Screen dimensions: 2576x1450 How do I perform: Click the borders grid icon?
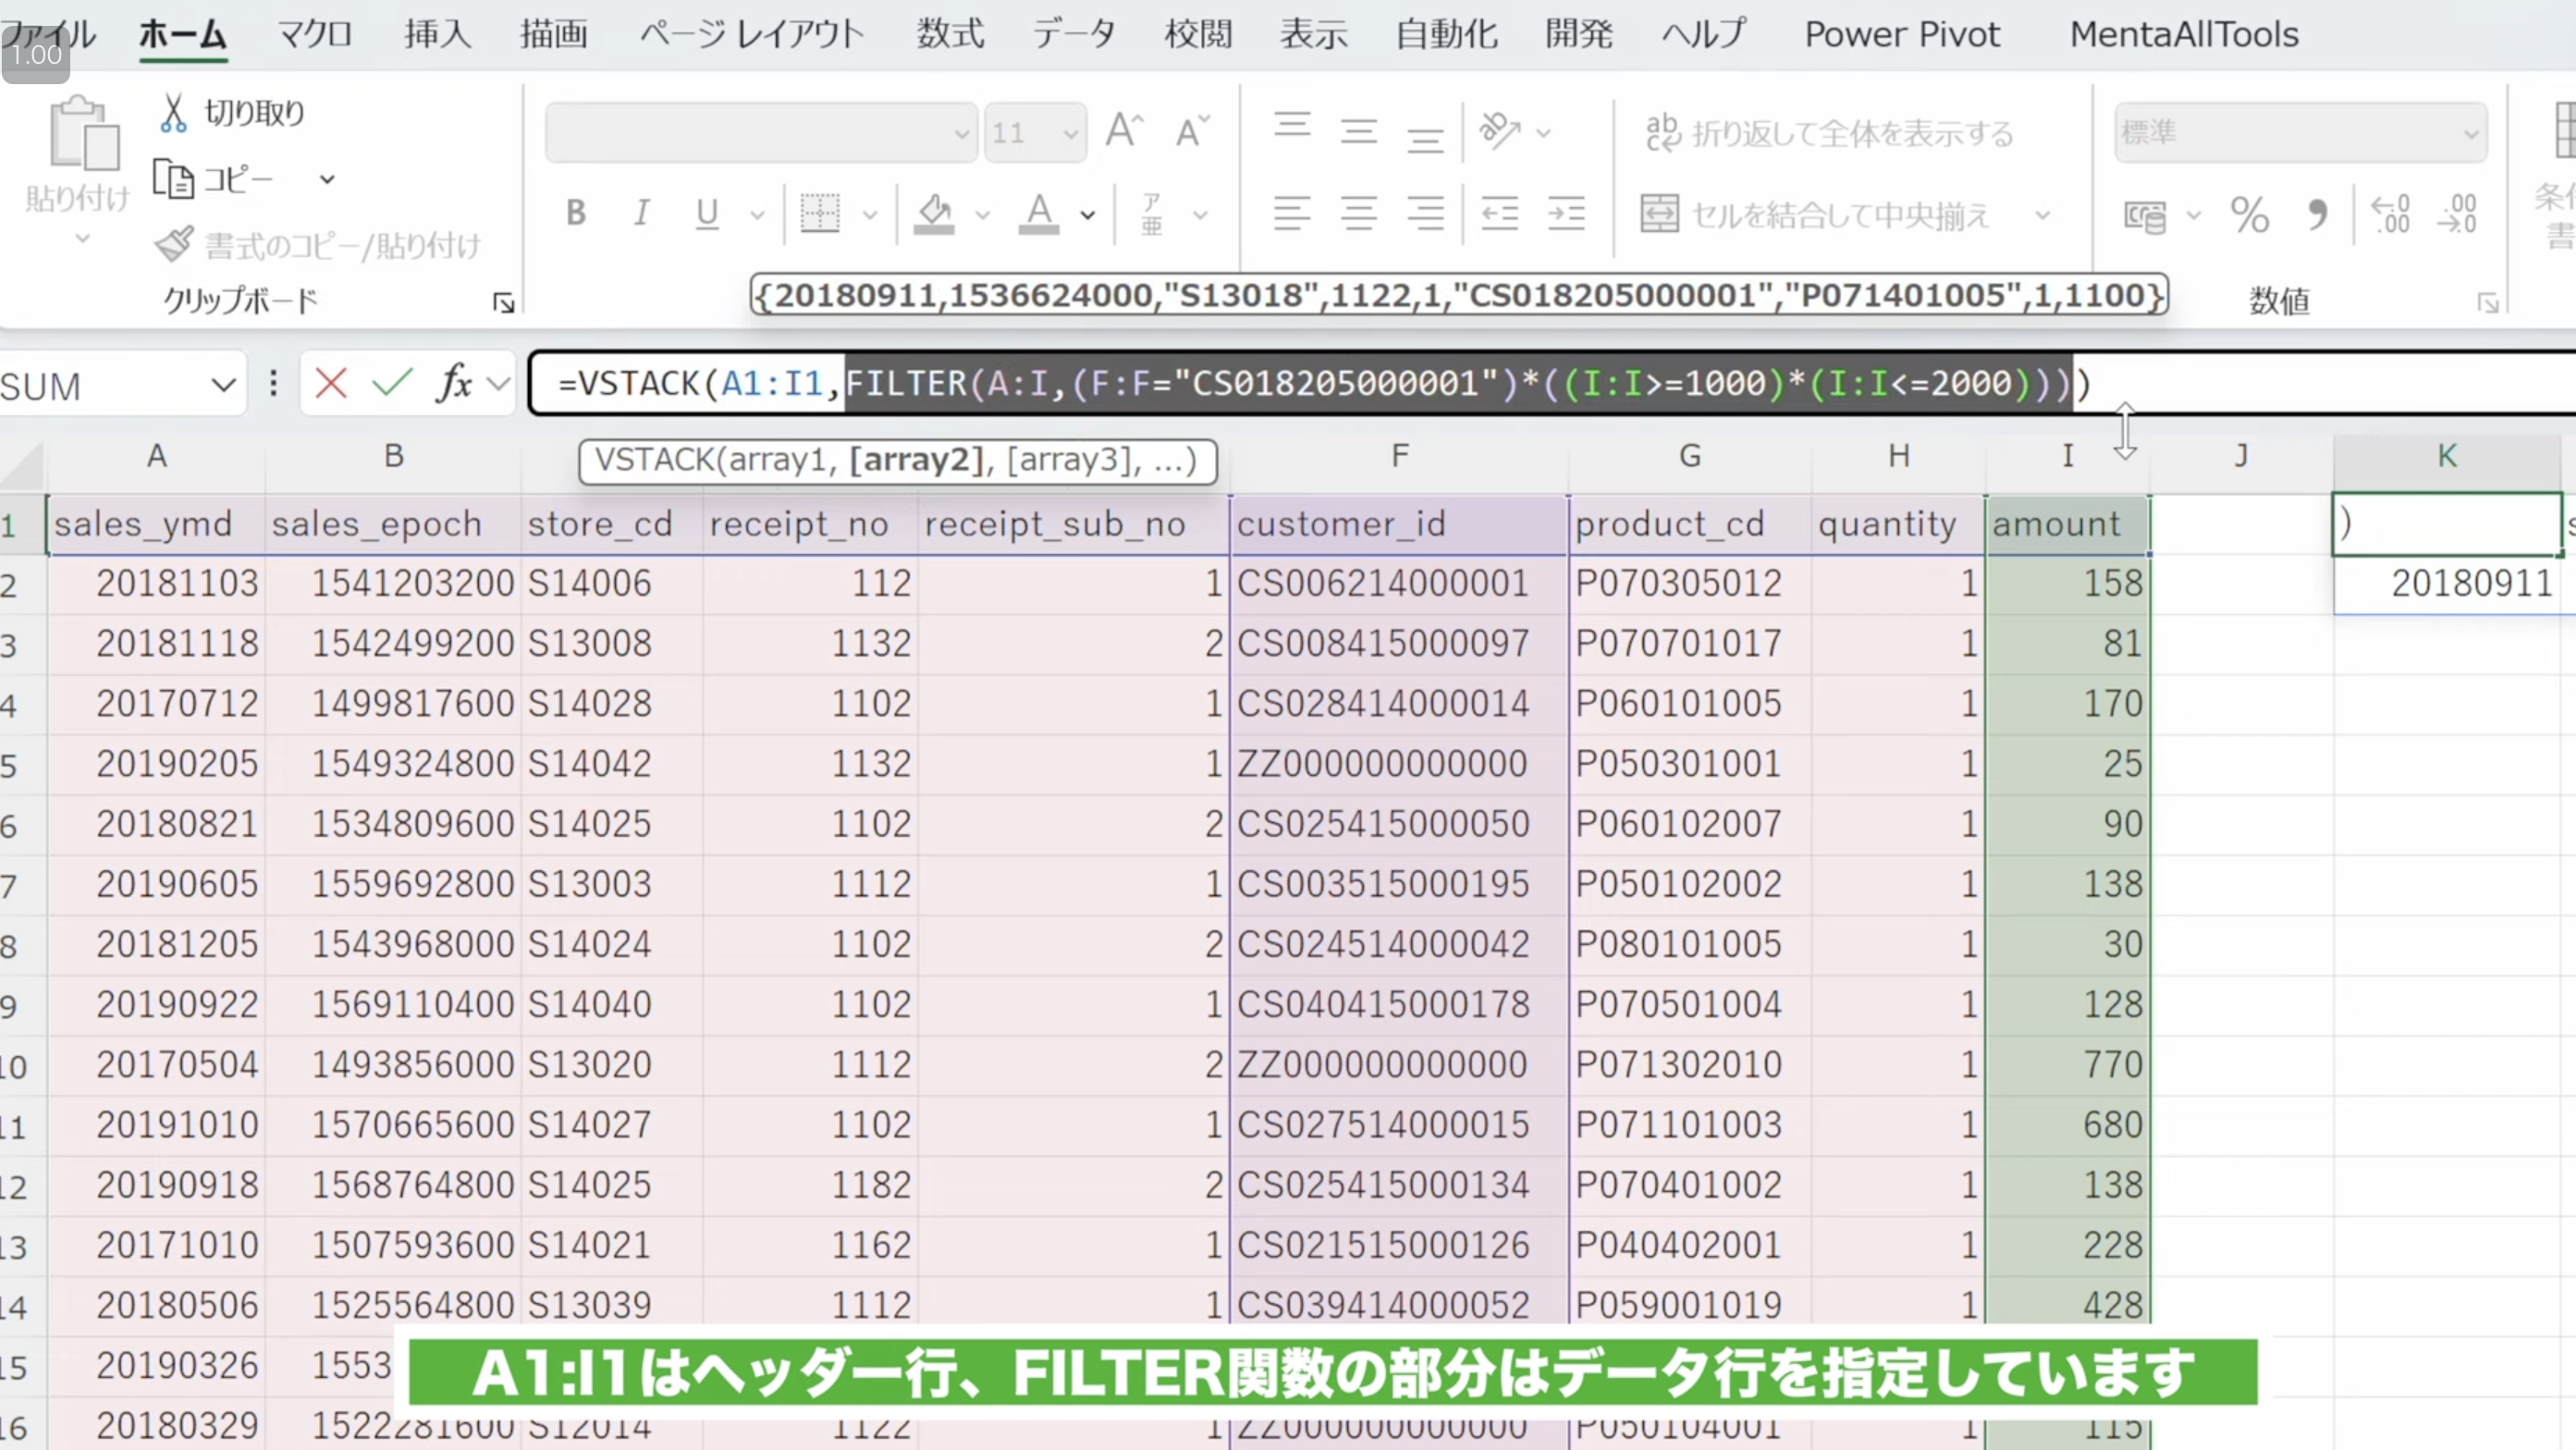(820, 213)
